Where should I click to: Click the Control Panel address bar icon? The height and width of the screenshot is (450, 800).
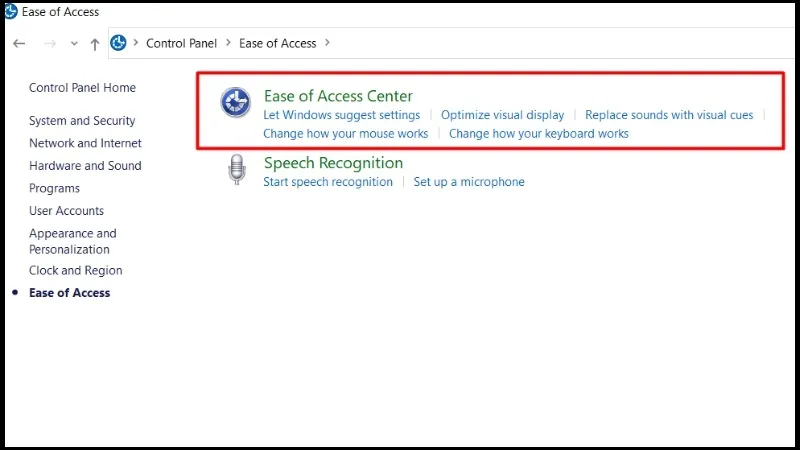pyautogui.click(x=118, y=43)
